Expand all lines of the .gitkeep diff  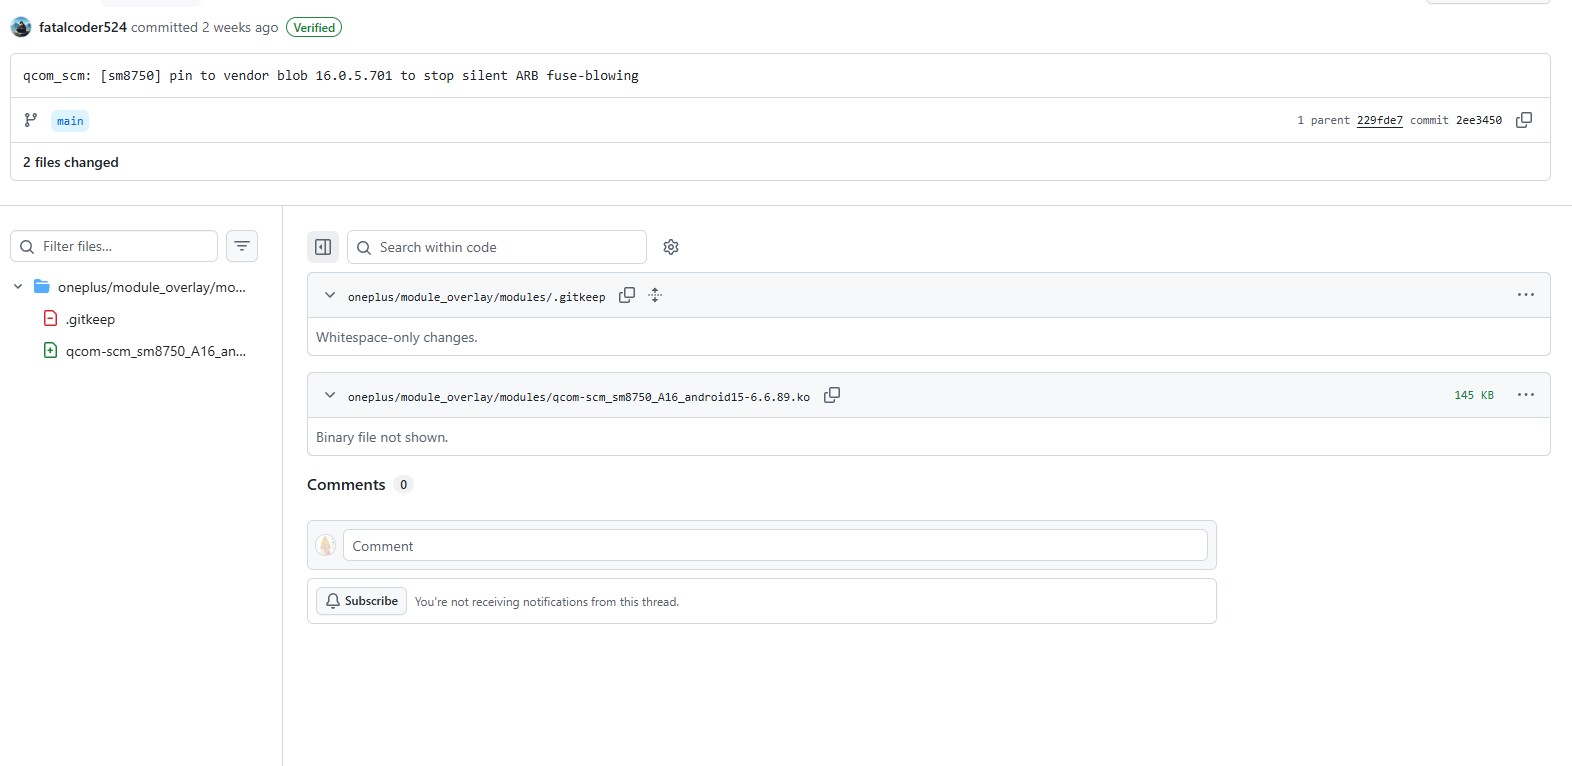point(655,295)
